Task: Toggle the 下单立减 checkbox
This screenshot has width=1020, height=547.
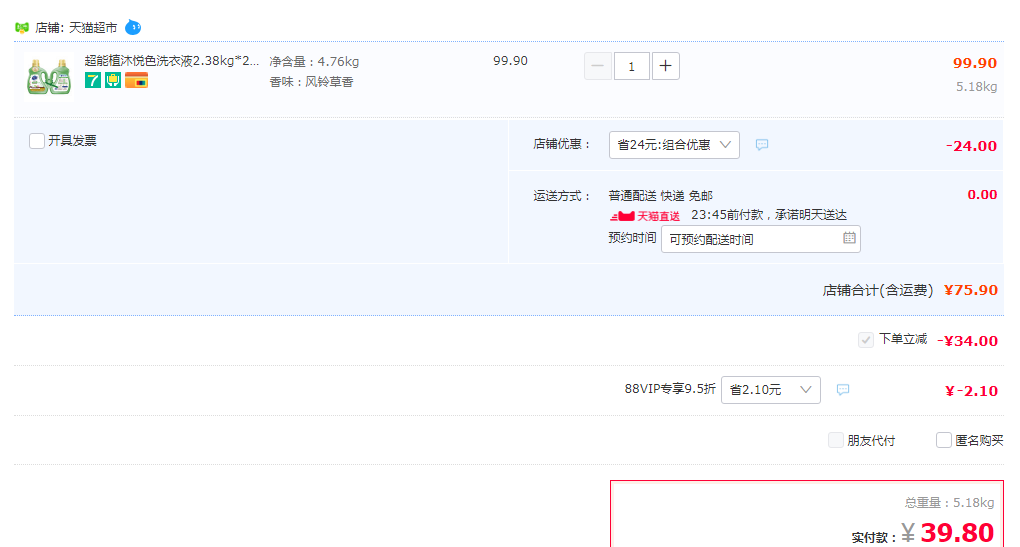Action: 865,340
